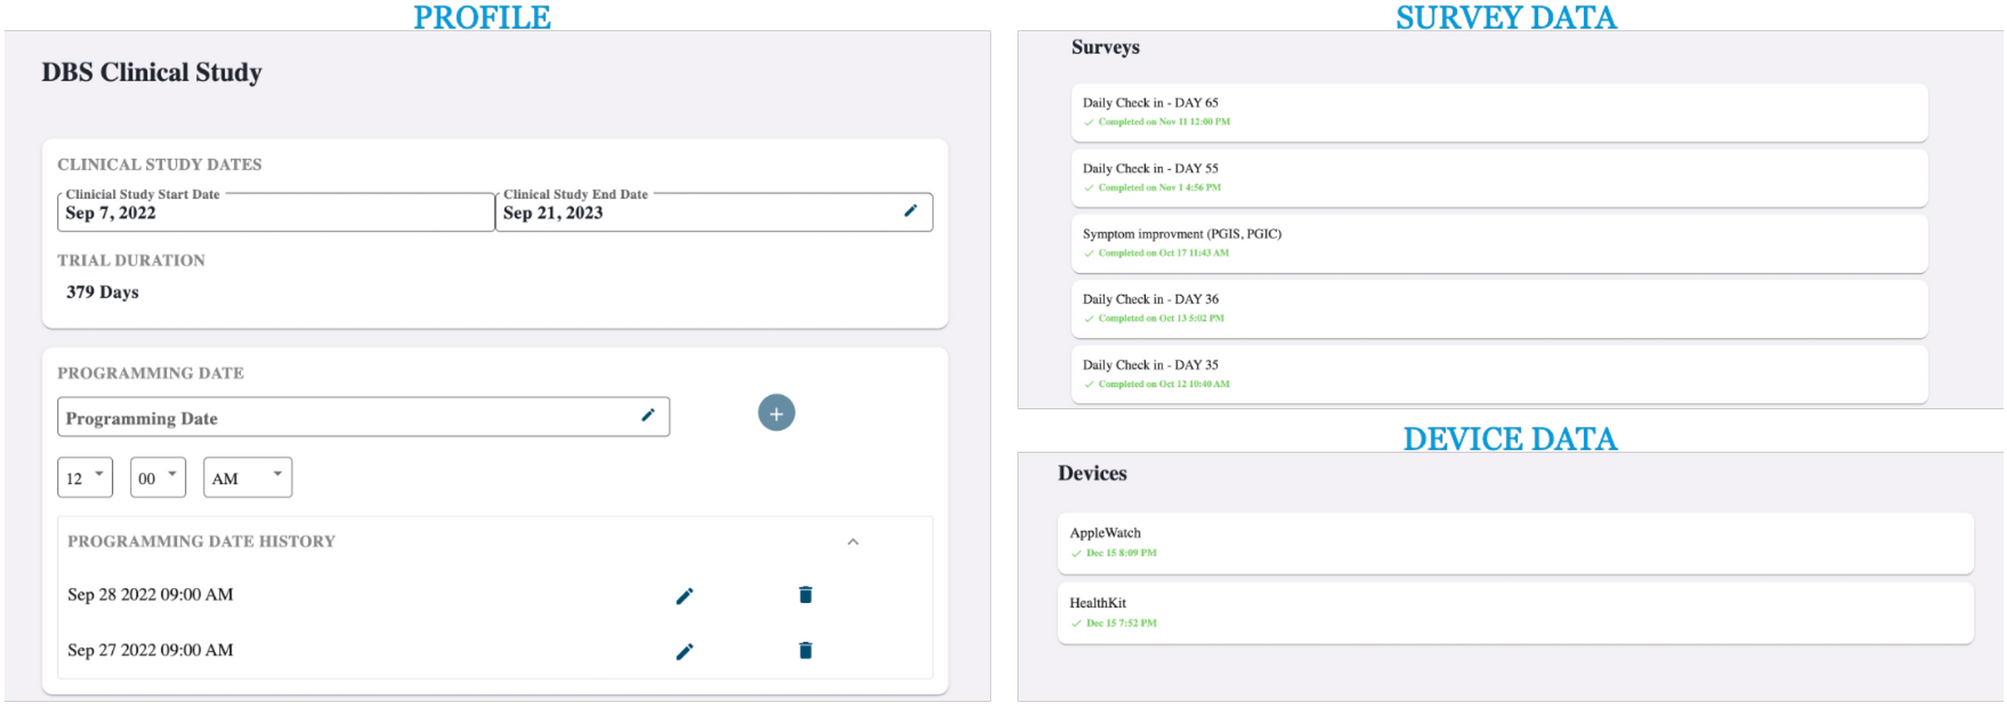Open the Daily Check in - DAY 65 survey

point(1498,112)
